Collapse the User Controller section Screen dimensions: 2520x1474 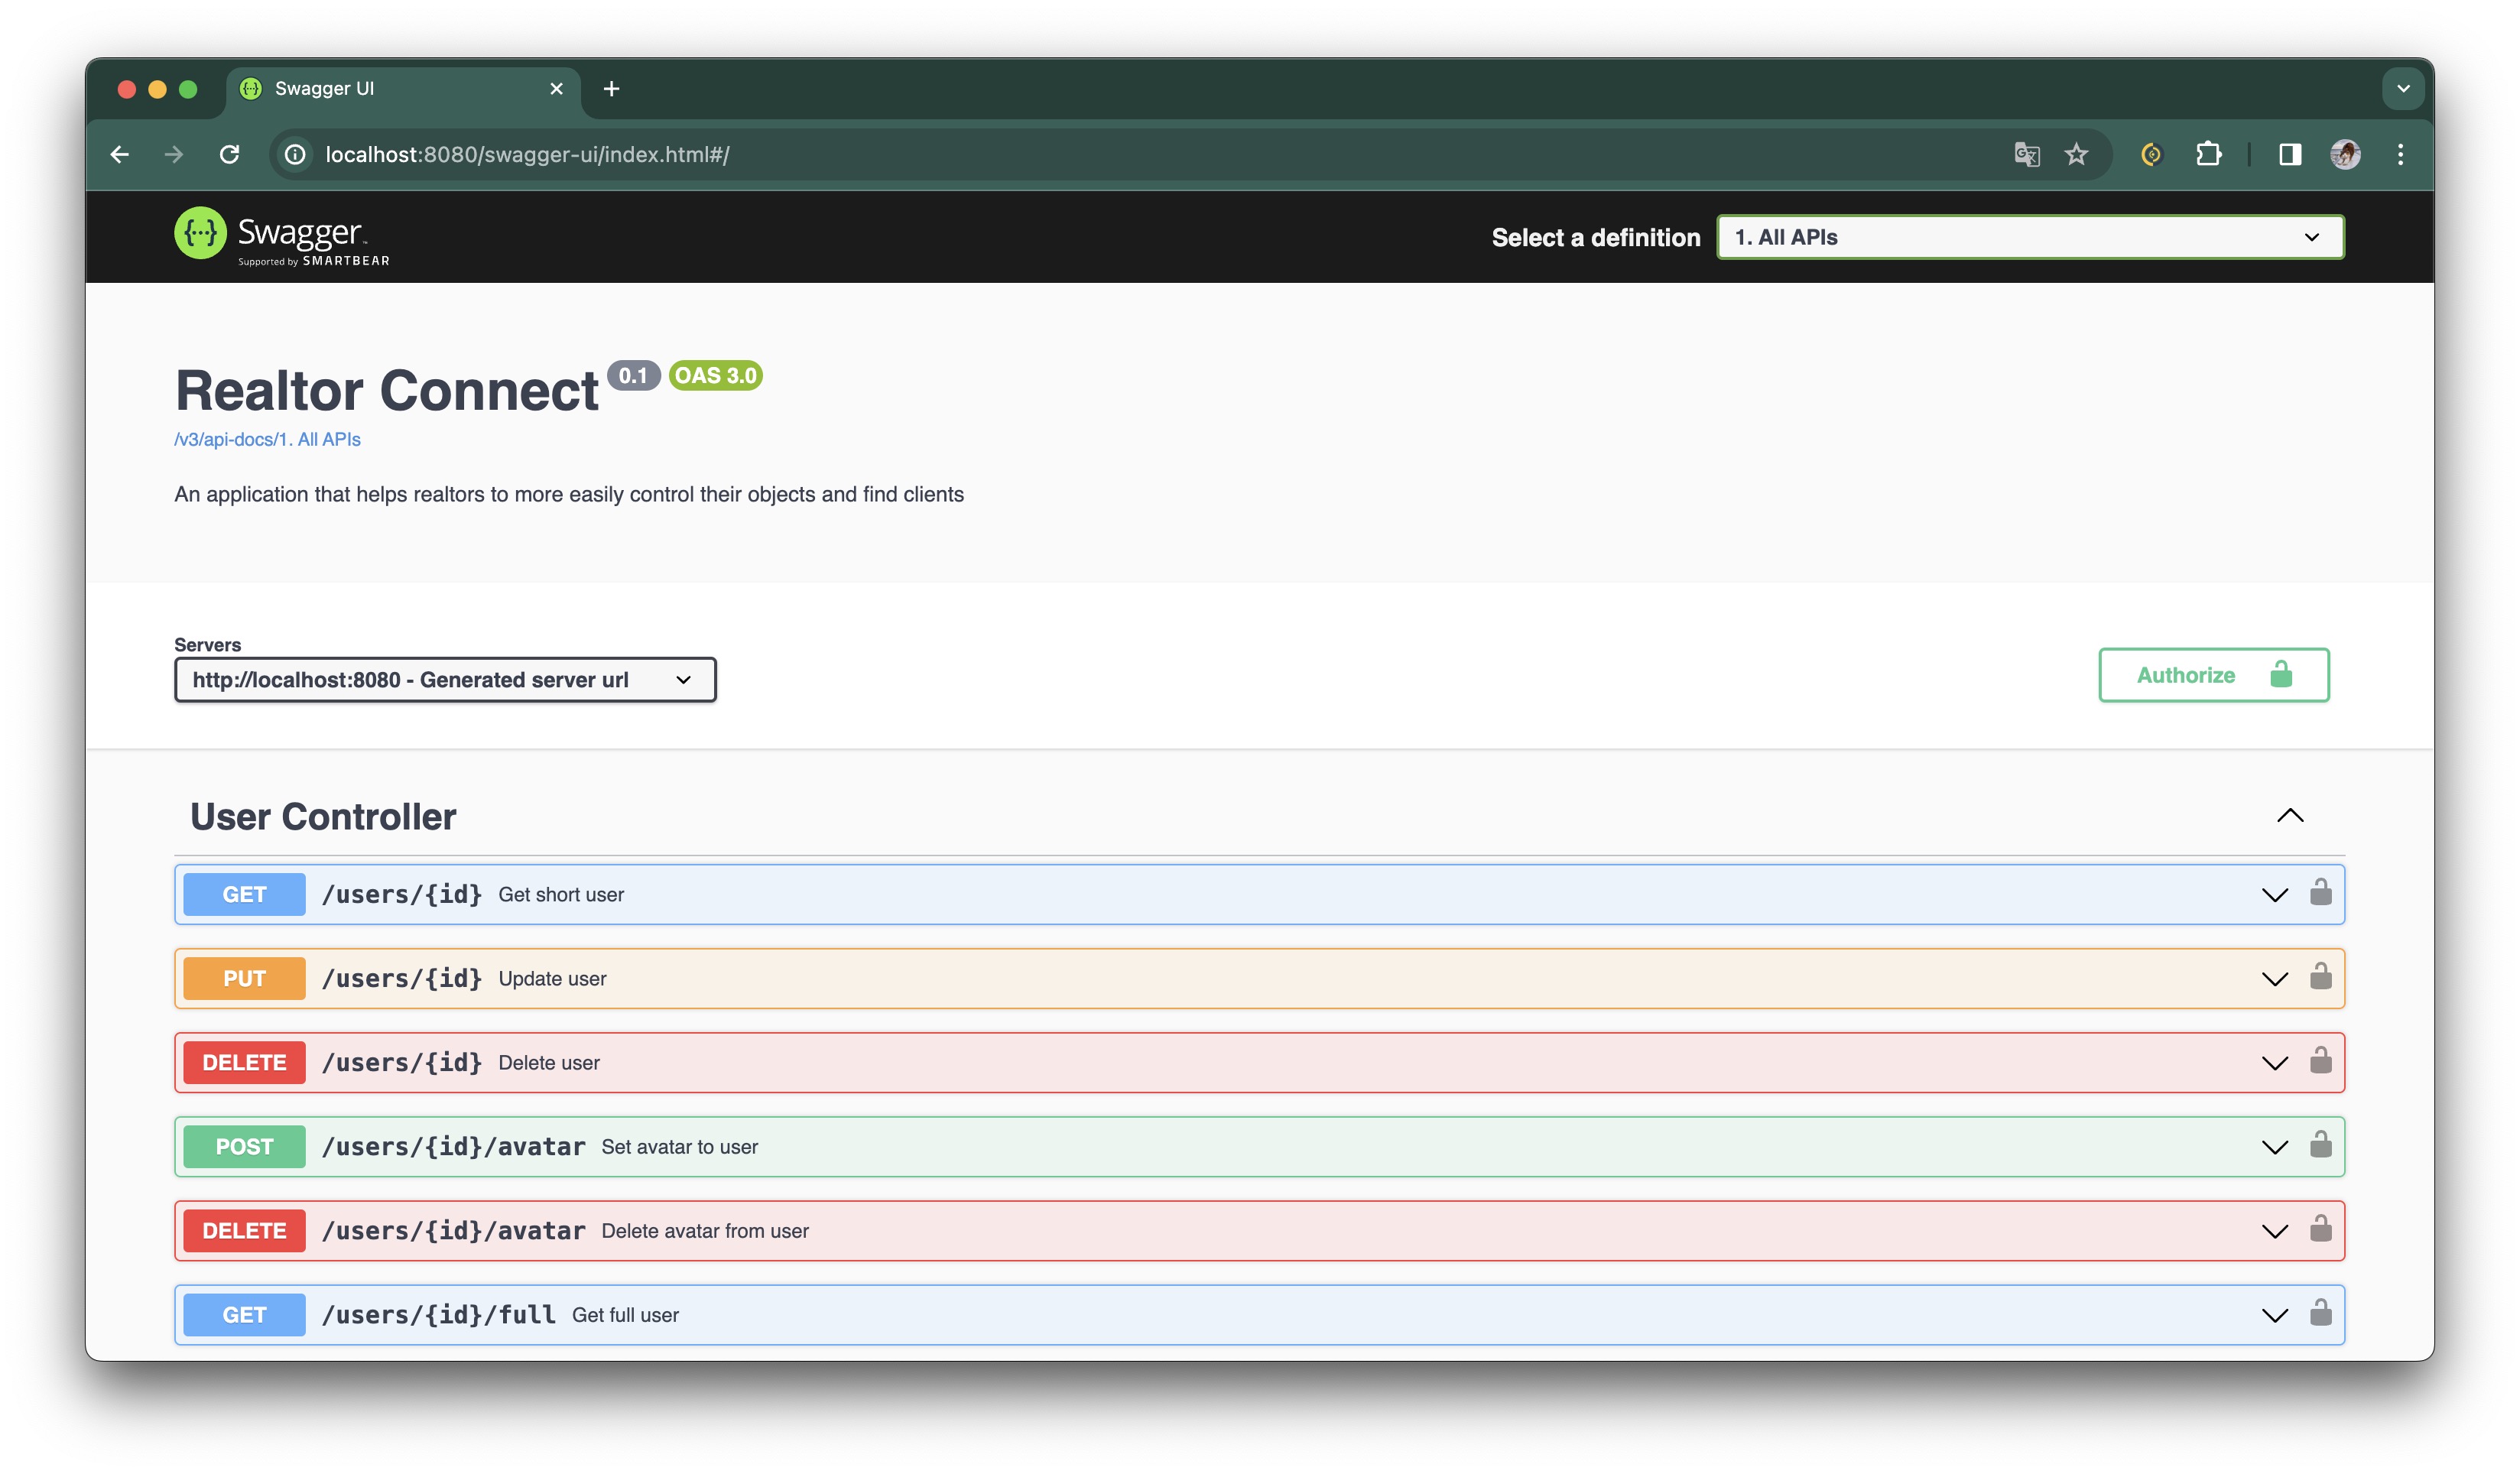tap(2290, 816)
